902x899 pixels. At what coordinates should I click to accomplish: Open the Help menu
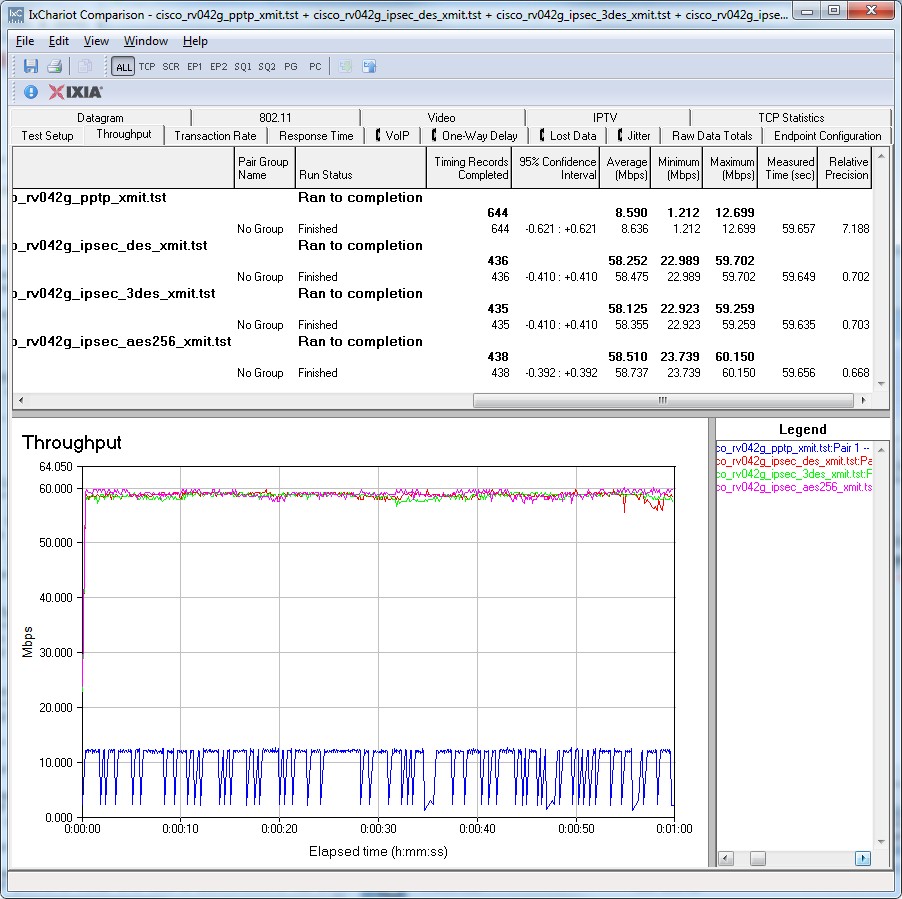point(195,41)
